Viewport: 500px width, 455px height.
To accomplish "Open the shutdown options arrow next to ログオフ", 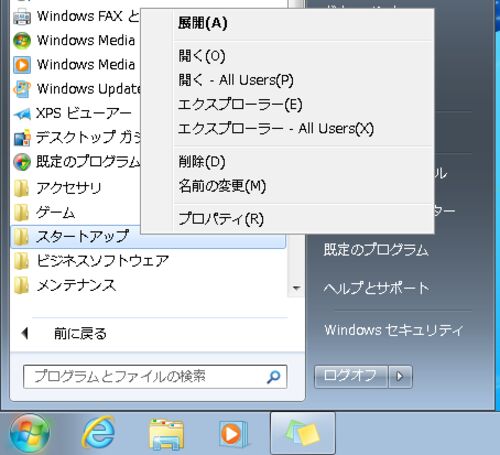I will tap(400, 377).
